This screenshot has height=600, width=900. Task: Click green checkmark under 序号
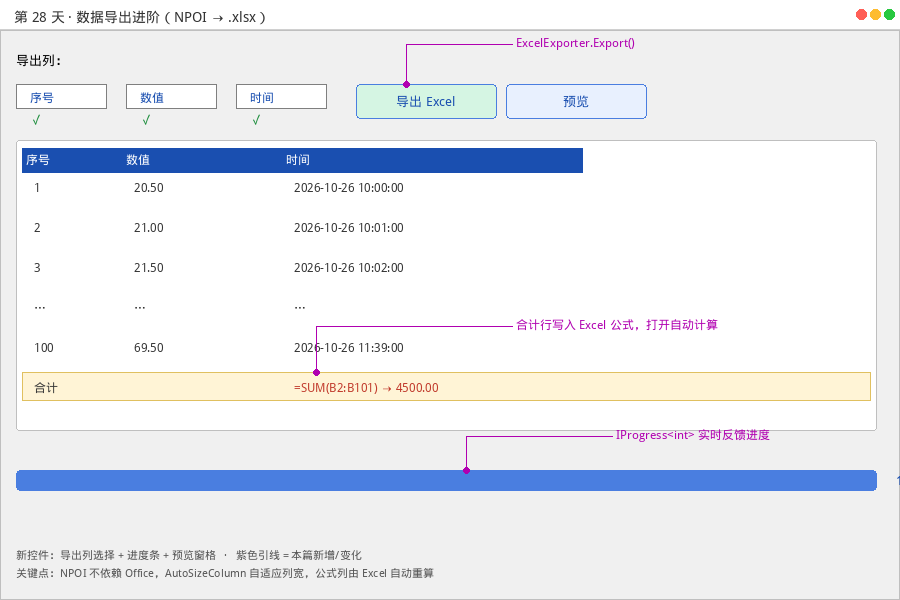[36, 120]
